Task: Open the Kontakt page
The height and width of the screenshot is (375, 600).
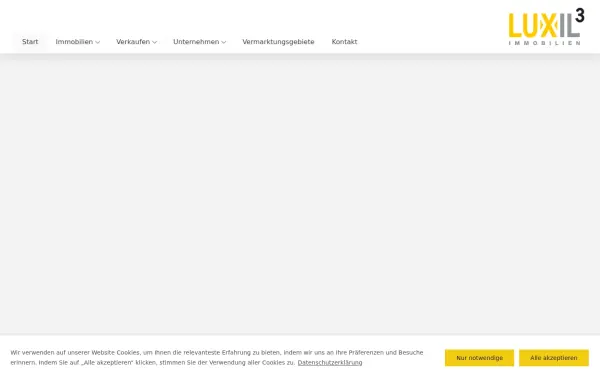Action: click(x=344, y=42)
